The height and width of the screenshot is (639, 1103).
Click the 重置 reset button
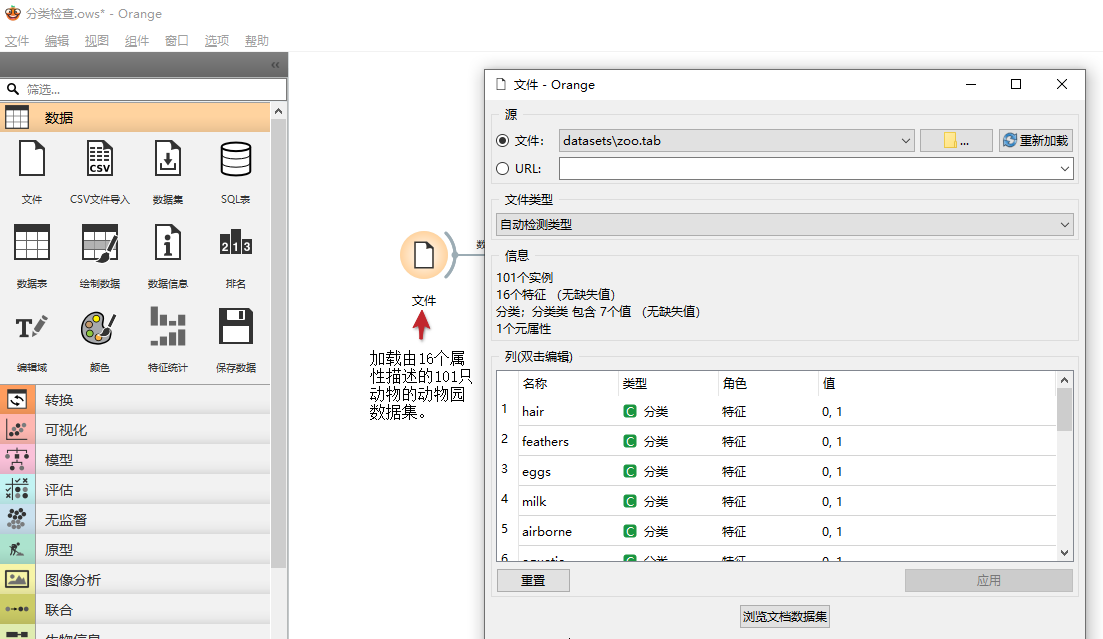pos(533,581)
